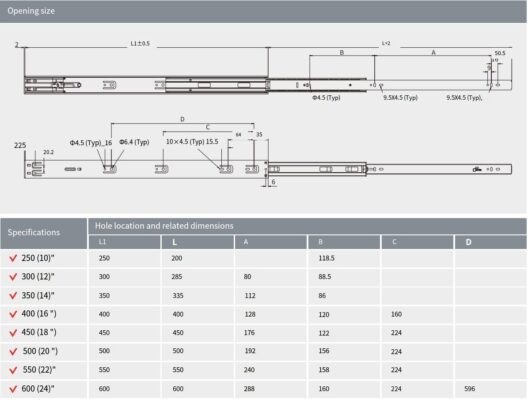Click the C value 224 in the 600 row
528x400 pixels.
pos(396,389)
